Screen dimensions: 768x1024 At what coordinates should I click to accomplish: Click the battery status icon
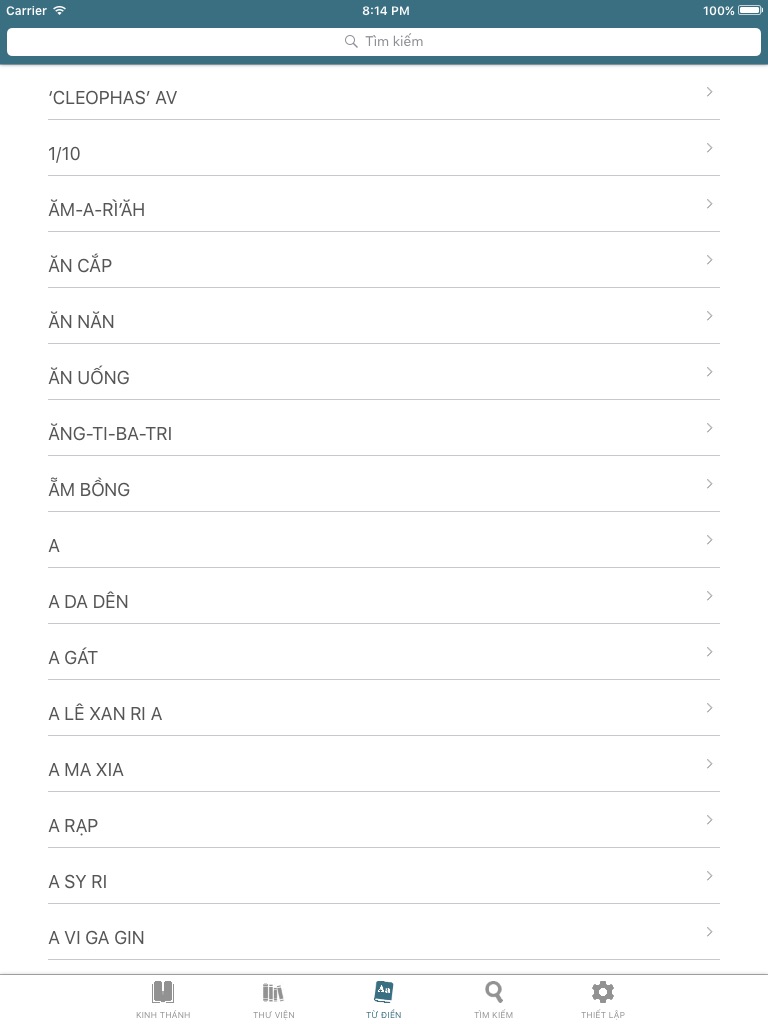tap(750, 10)
